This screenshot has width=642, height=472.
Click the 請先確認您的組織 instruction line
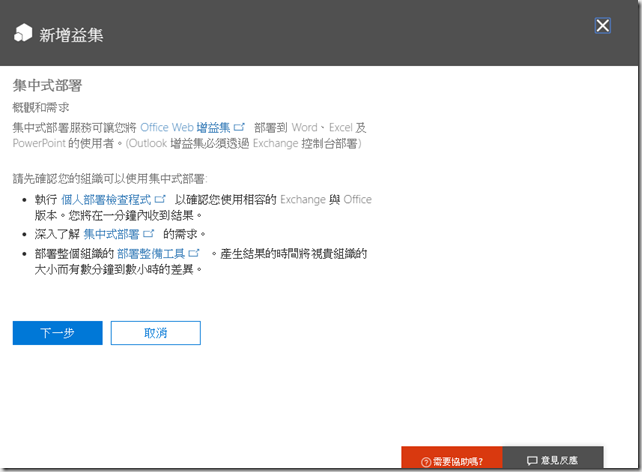tap(109, 178)
